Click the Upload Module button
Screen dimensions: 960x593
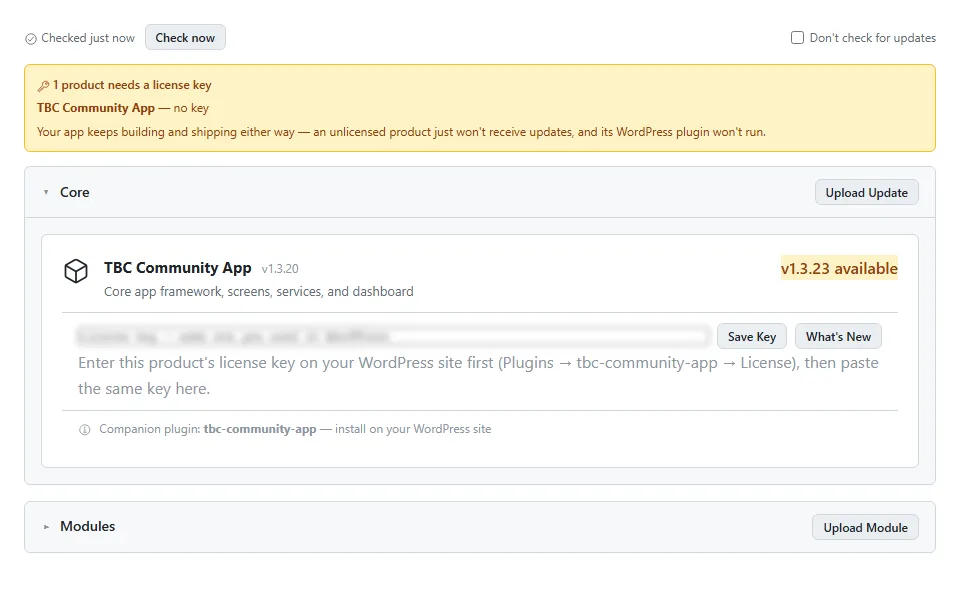point(865,527)
